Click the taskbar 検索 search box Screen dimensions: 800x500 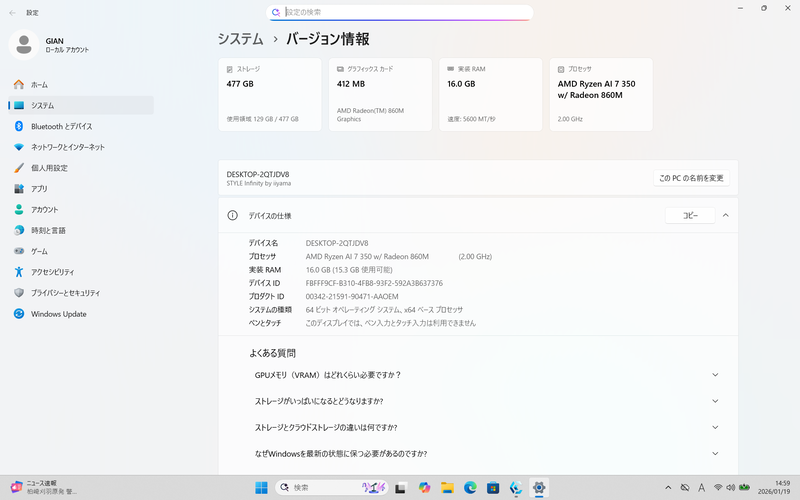[332, 488]
